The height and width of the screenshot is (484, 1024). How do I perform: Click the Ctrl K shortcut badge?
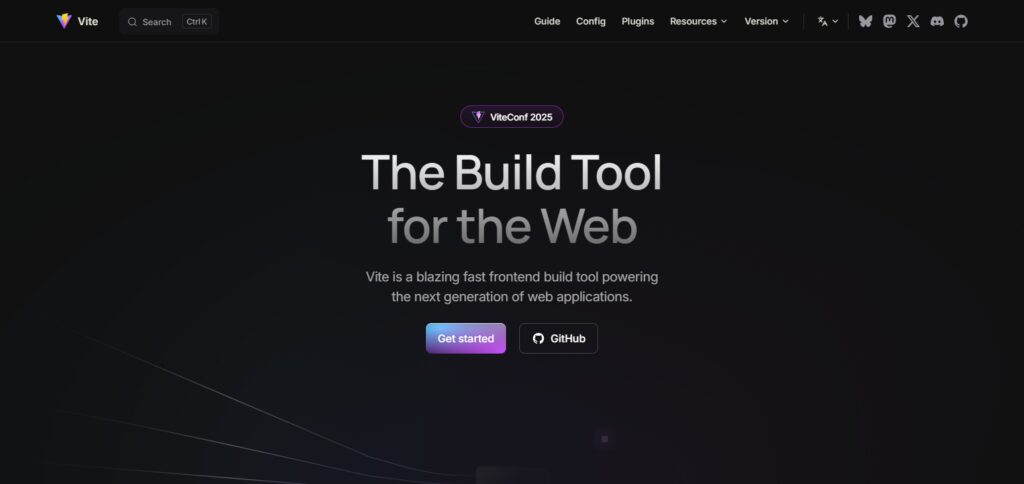point(197,22)
